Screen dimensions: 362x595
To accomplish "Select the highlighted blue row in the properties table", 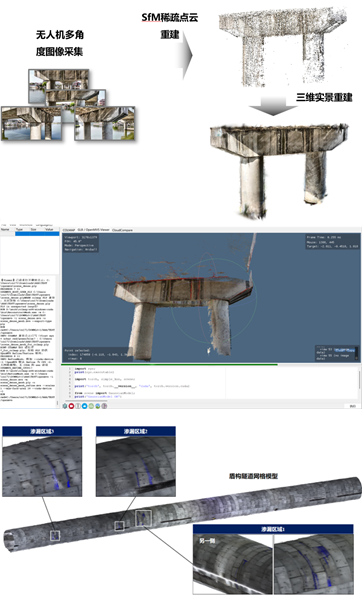I will pyautogui.click(x=37, y=234).
